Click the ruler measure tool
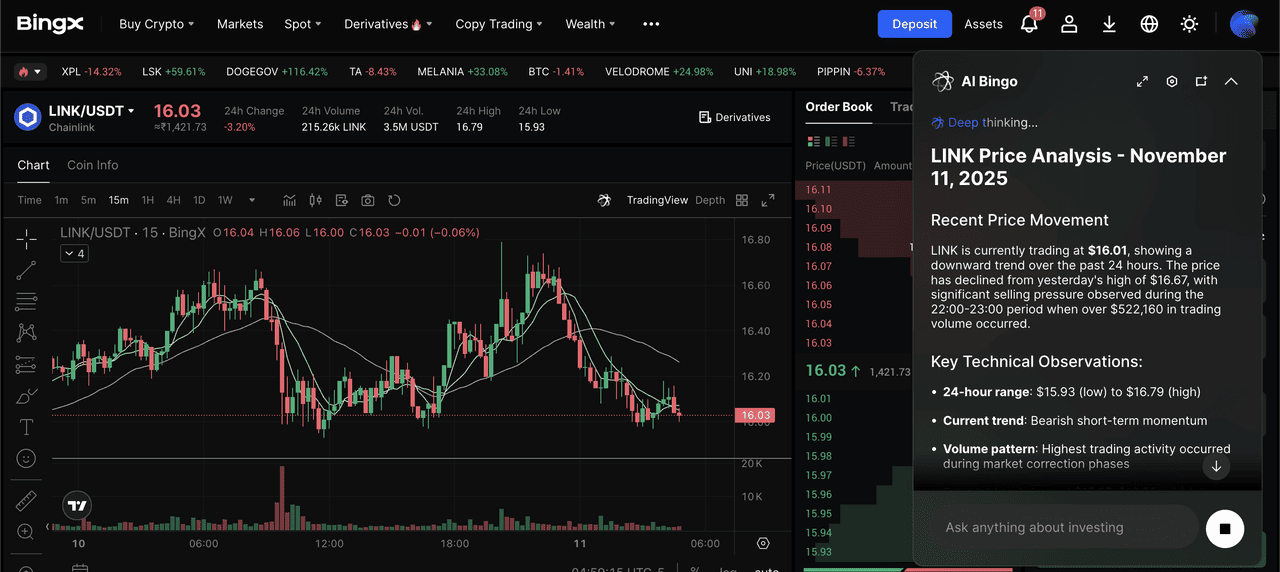Screen dimensions: 1280x572 (27, 500)
